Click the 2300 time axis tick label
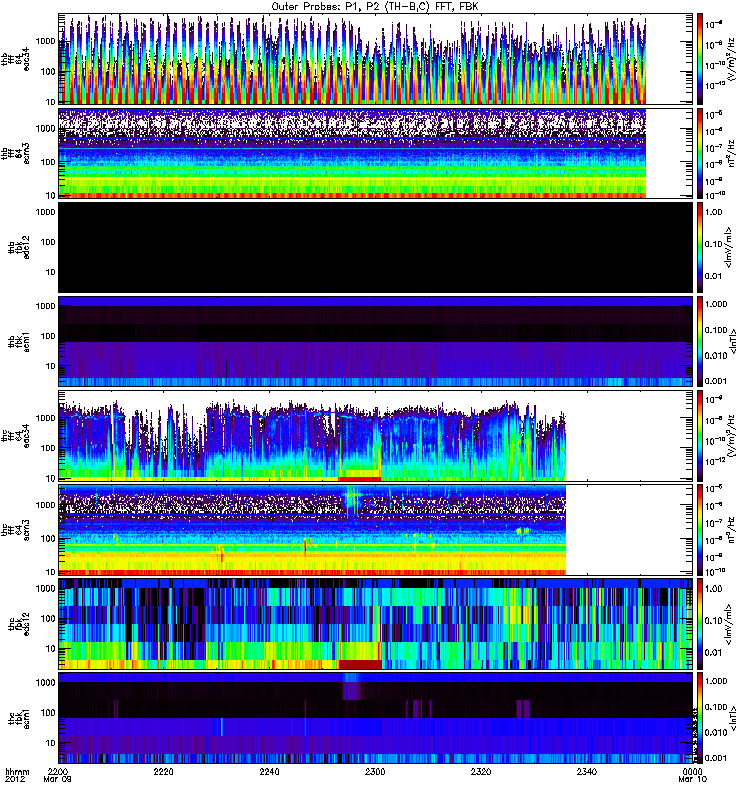This screenshot has width=750, height=800. click(375, 773)
